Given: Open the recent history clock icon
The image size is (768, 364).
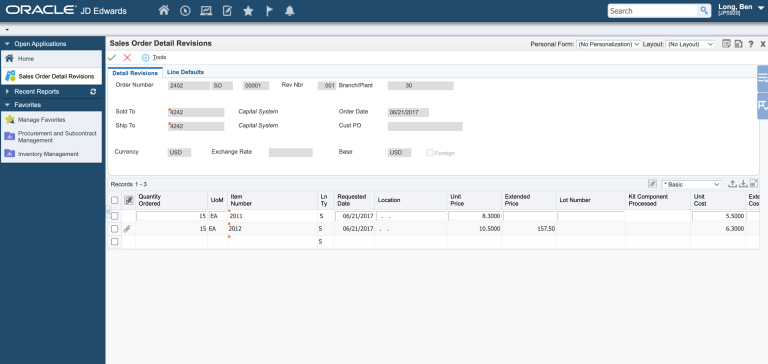Looking at the screenshot, I should (185, 10).
